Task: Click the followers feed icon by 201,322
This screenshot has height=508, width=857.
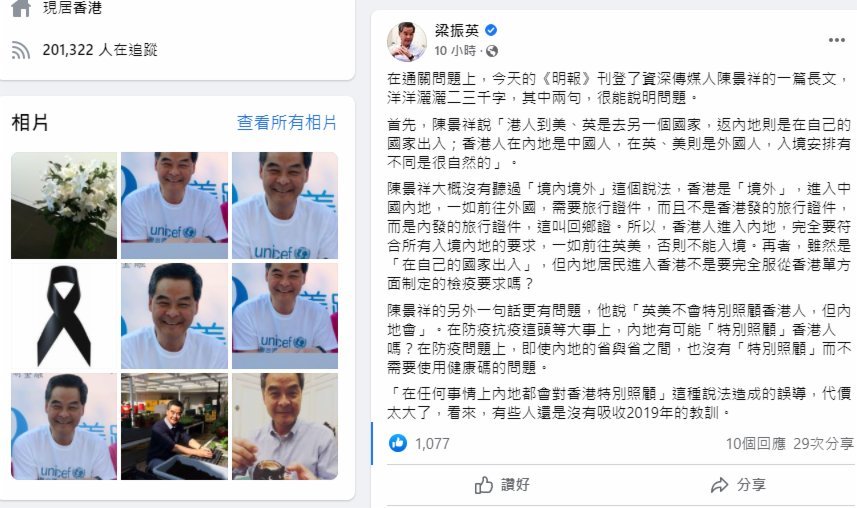Action: click(21, 50)
